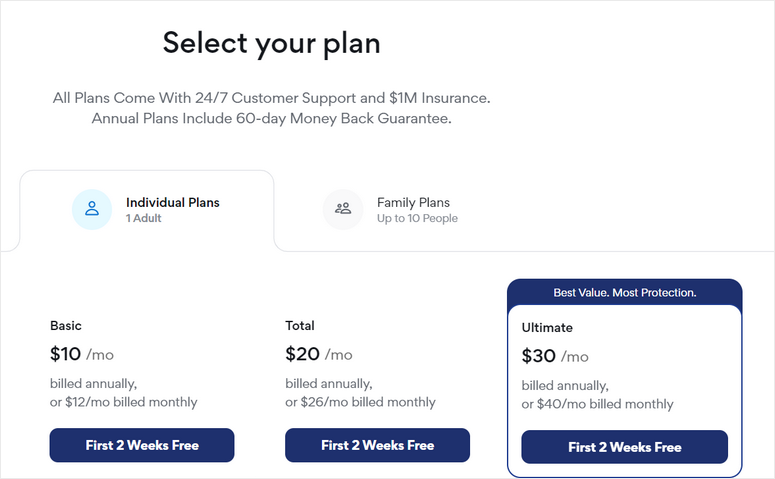This screenshot has width=775, height=479.
Task: Select the Ultimate plan title
Action: pyautogui.click(x=547, y=328)
